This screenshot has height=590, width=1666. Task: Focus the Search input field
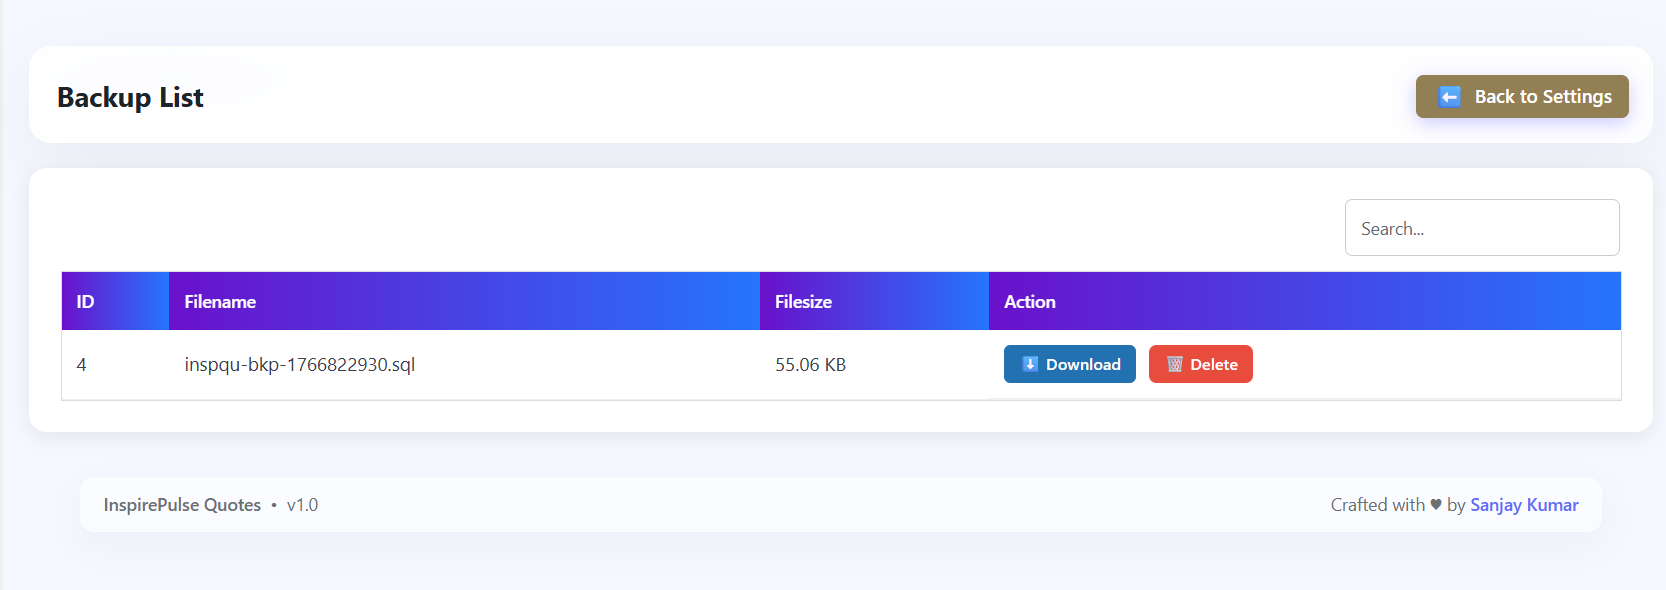click(x=1482, y=228)
